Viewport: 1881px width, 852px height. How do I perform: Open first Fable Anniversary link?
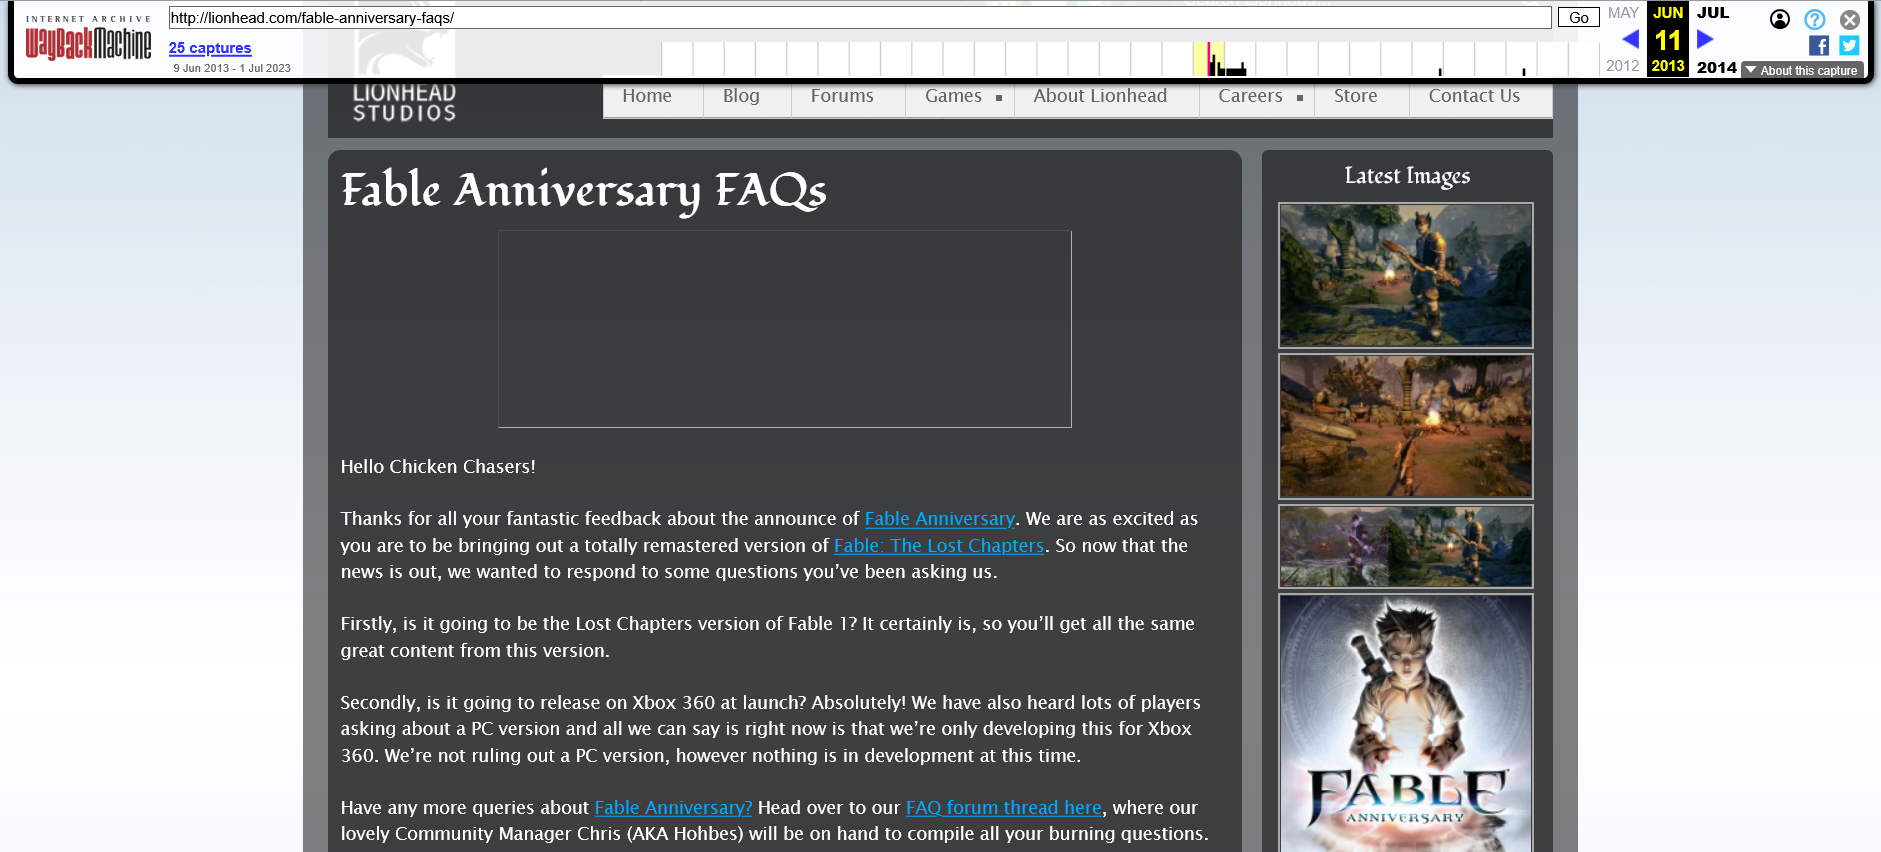939,519
